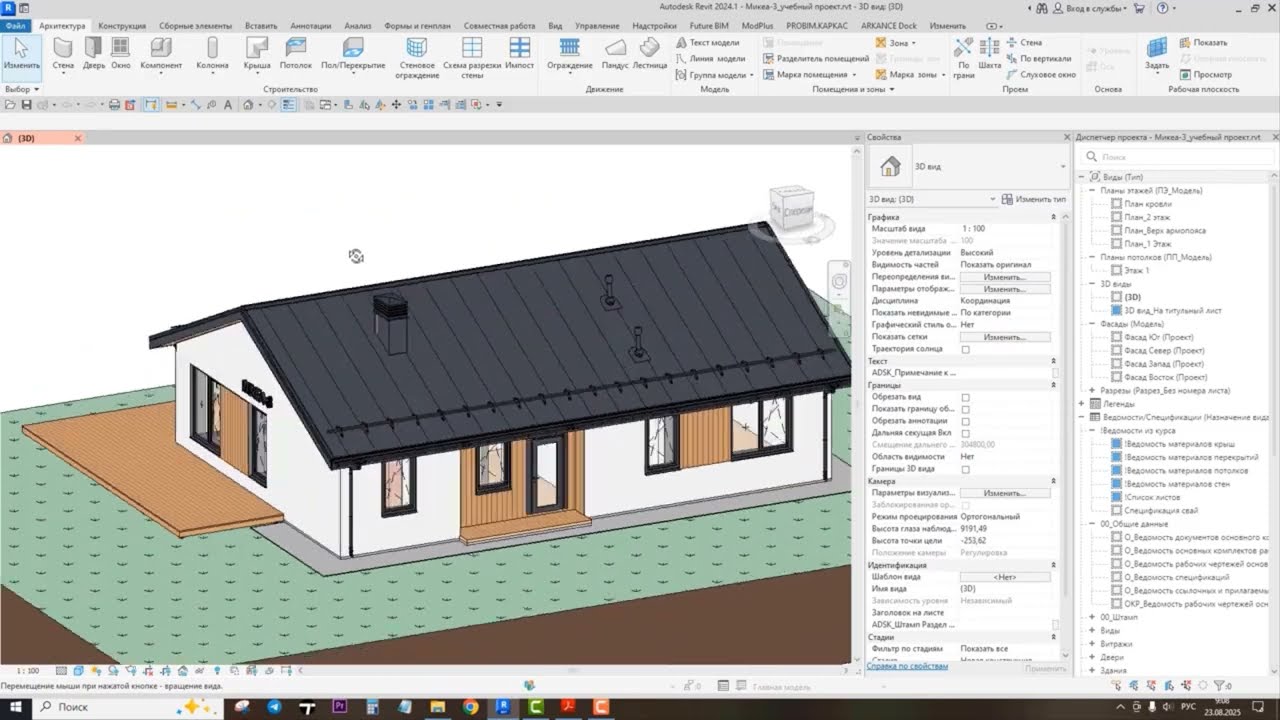Screen dimensions: 1280x720
Task: Expand the Разрезы tree node
Action: [x=1093, y=390]
